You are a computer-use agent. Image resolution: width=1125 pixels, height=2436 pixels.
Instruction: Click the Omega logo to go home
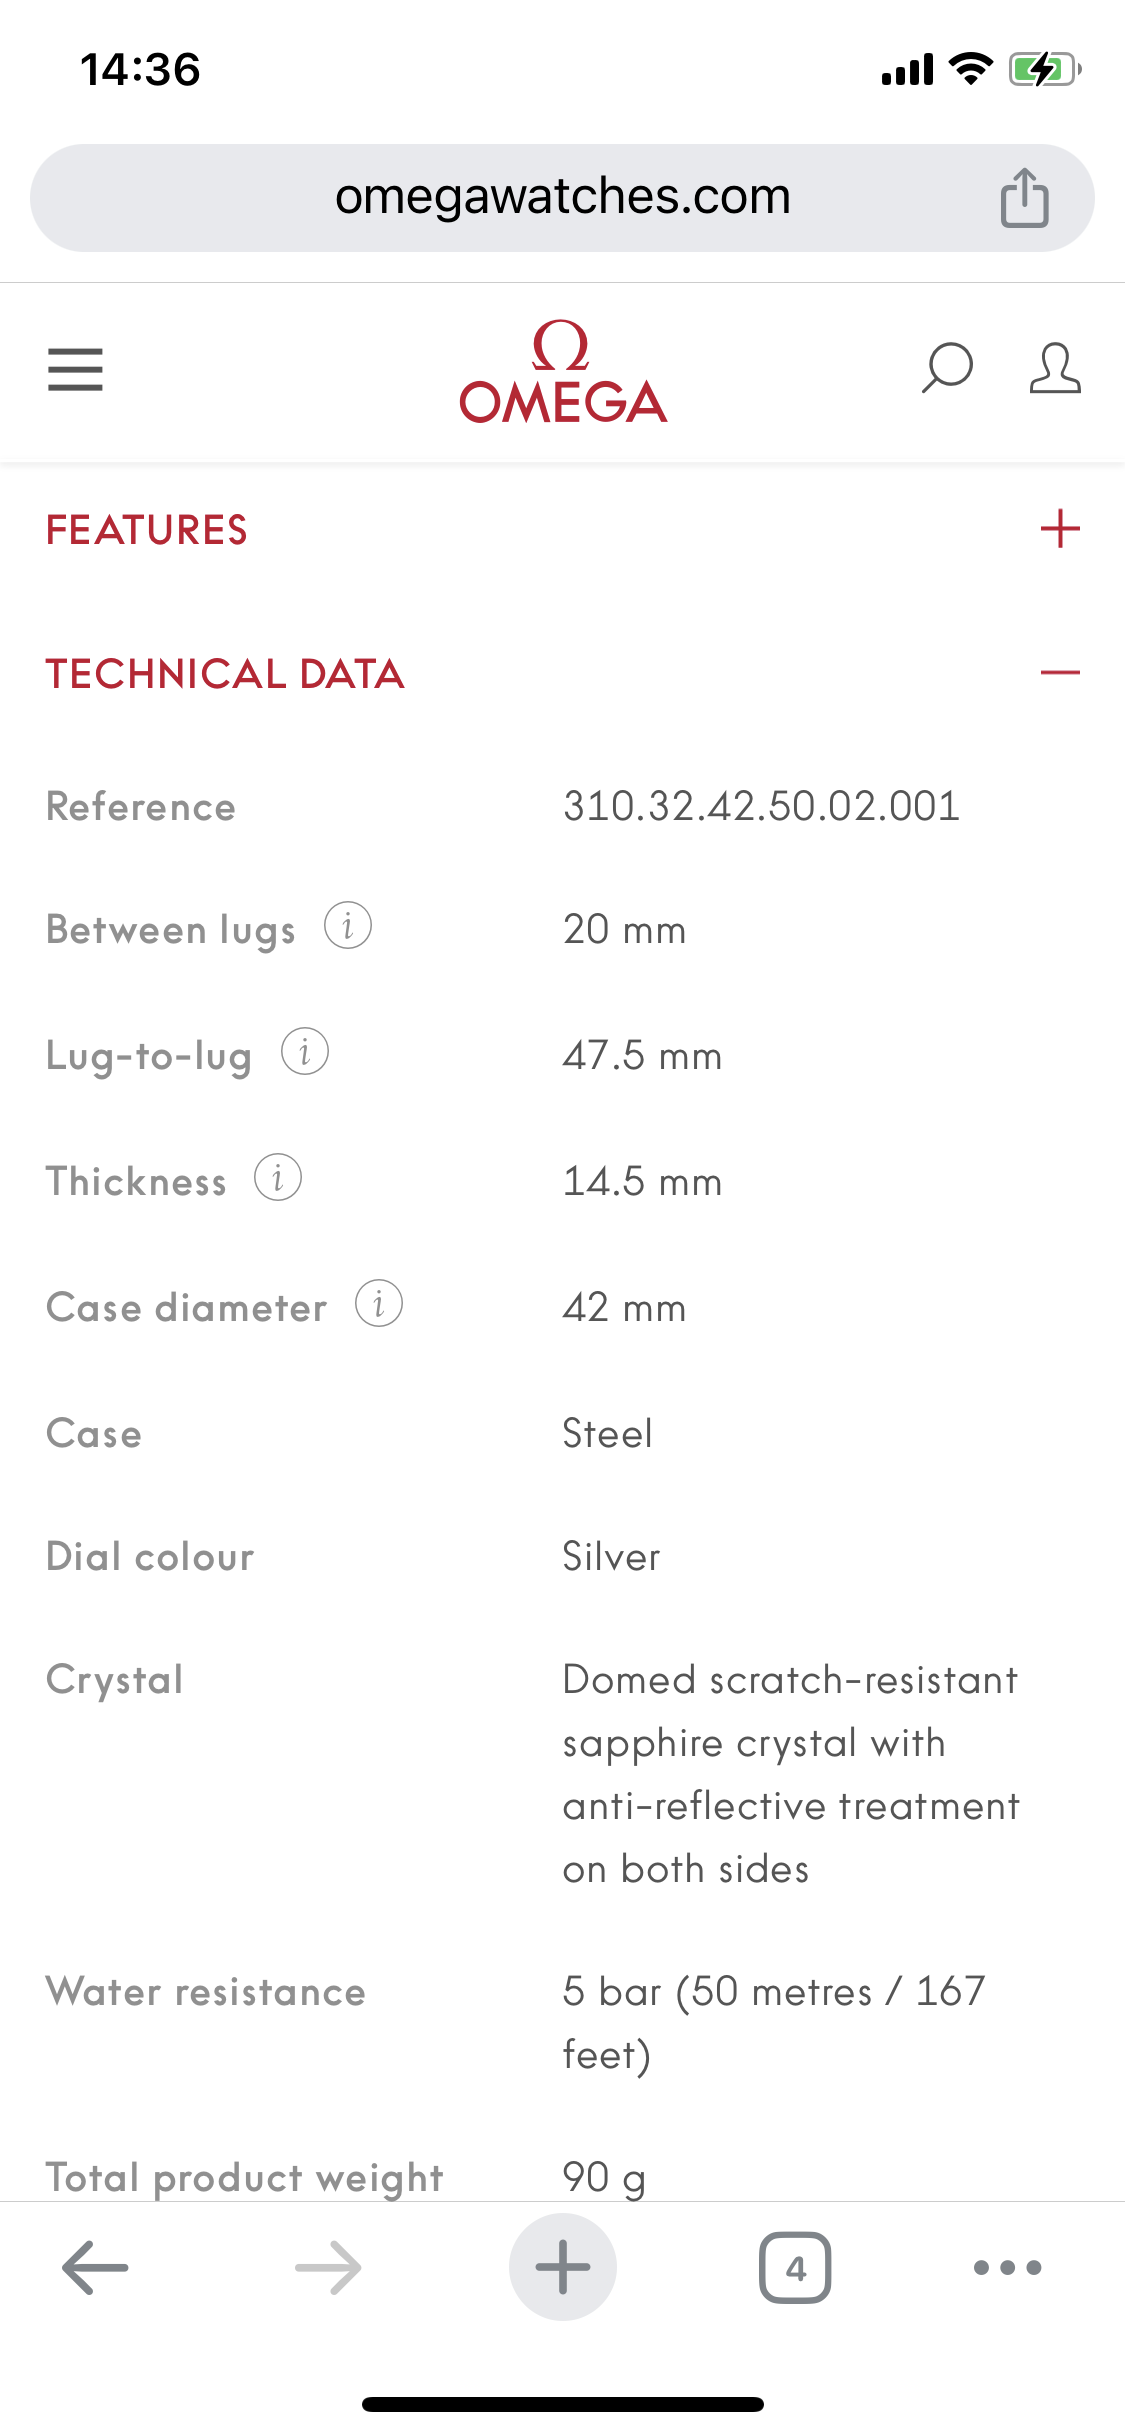(563, 372)
